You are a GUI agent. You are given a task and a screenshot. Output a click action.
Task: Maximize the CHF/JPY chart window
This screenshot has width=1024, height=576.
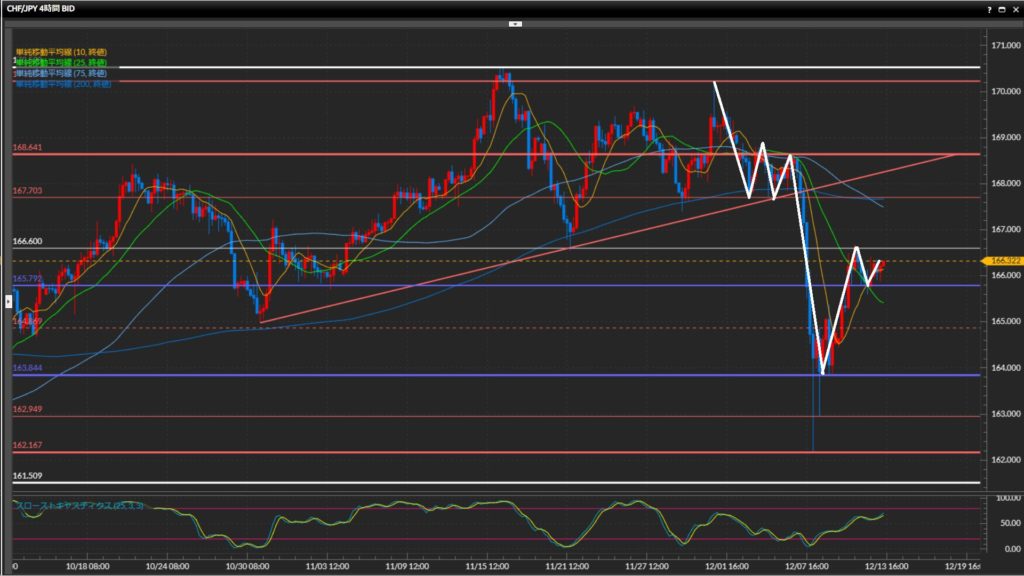1001,8
